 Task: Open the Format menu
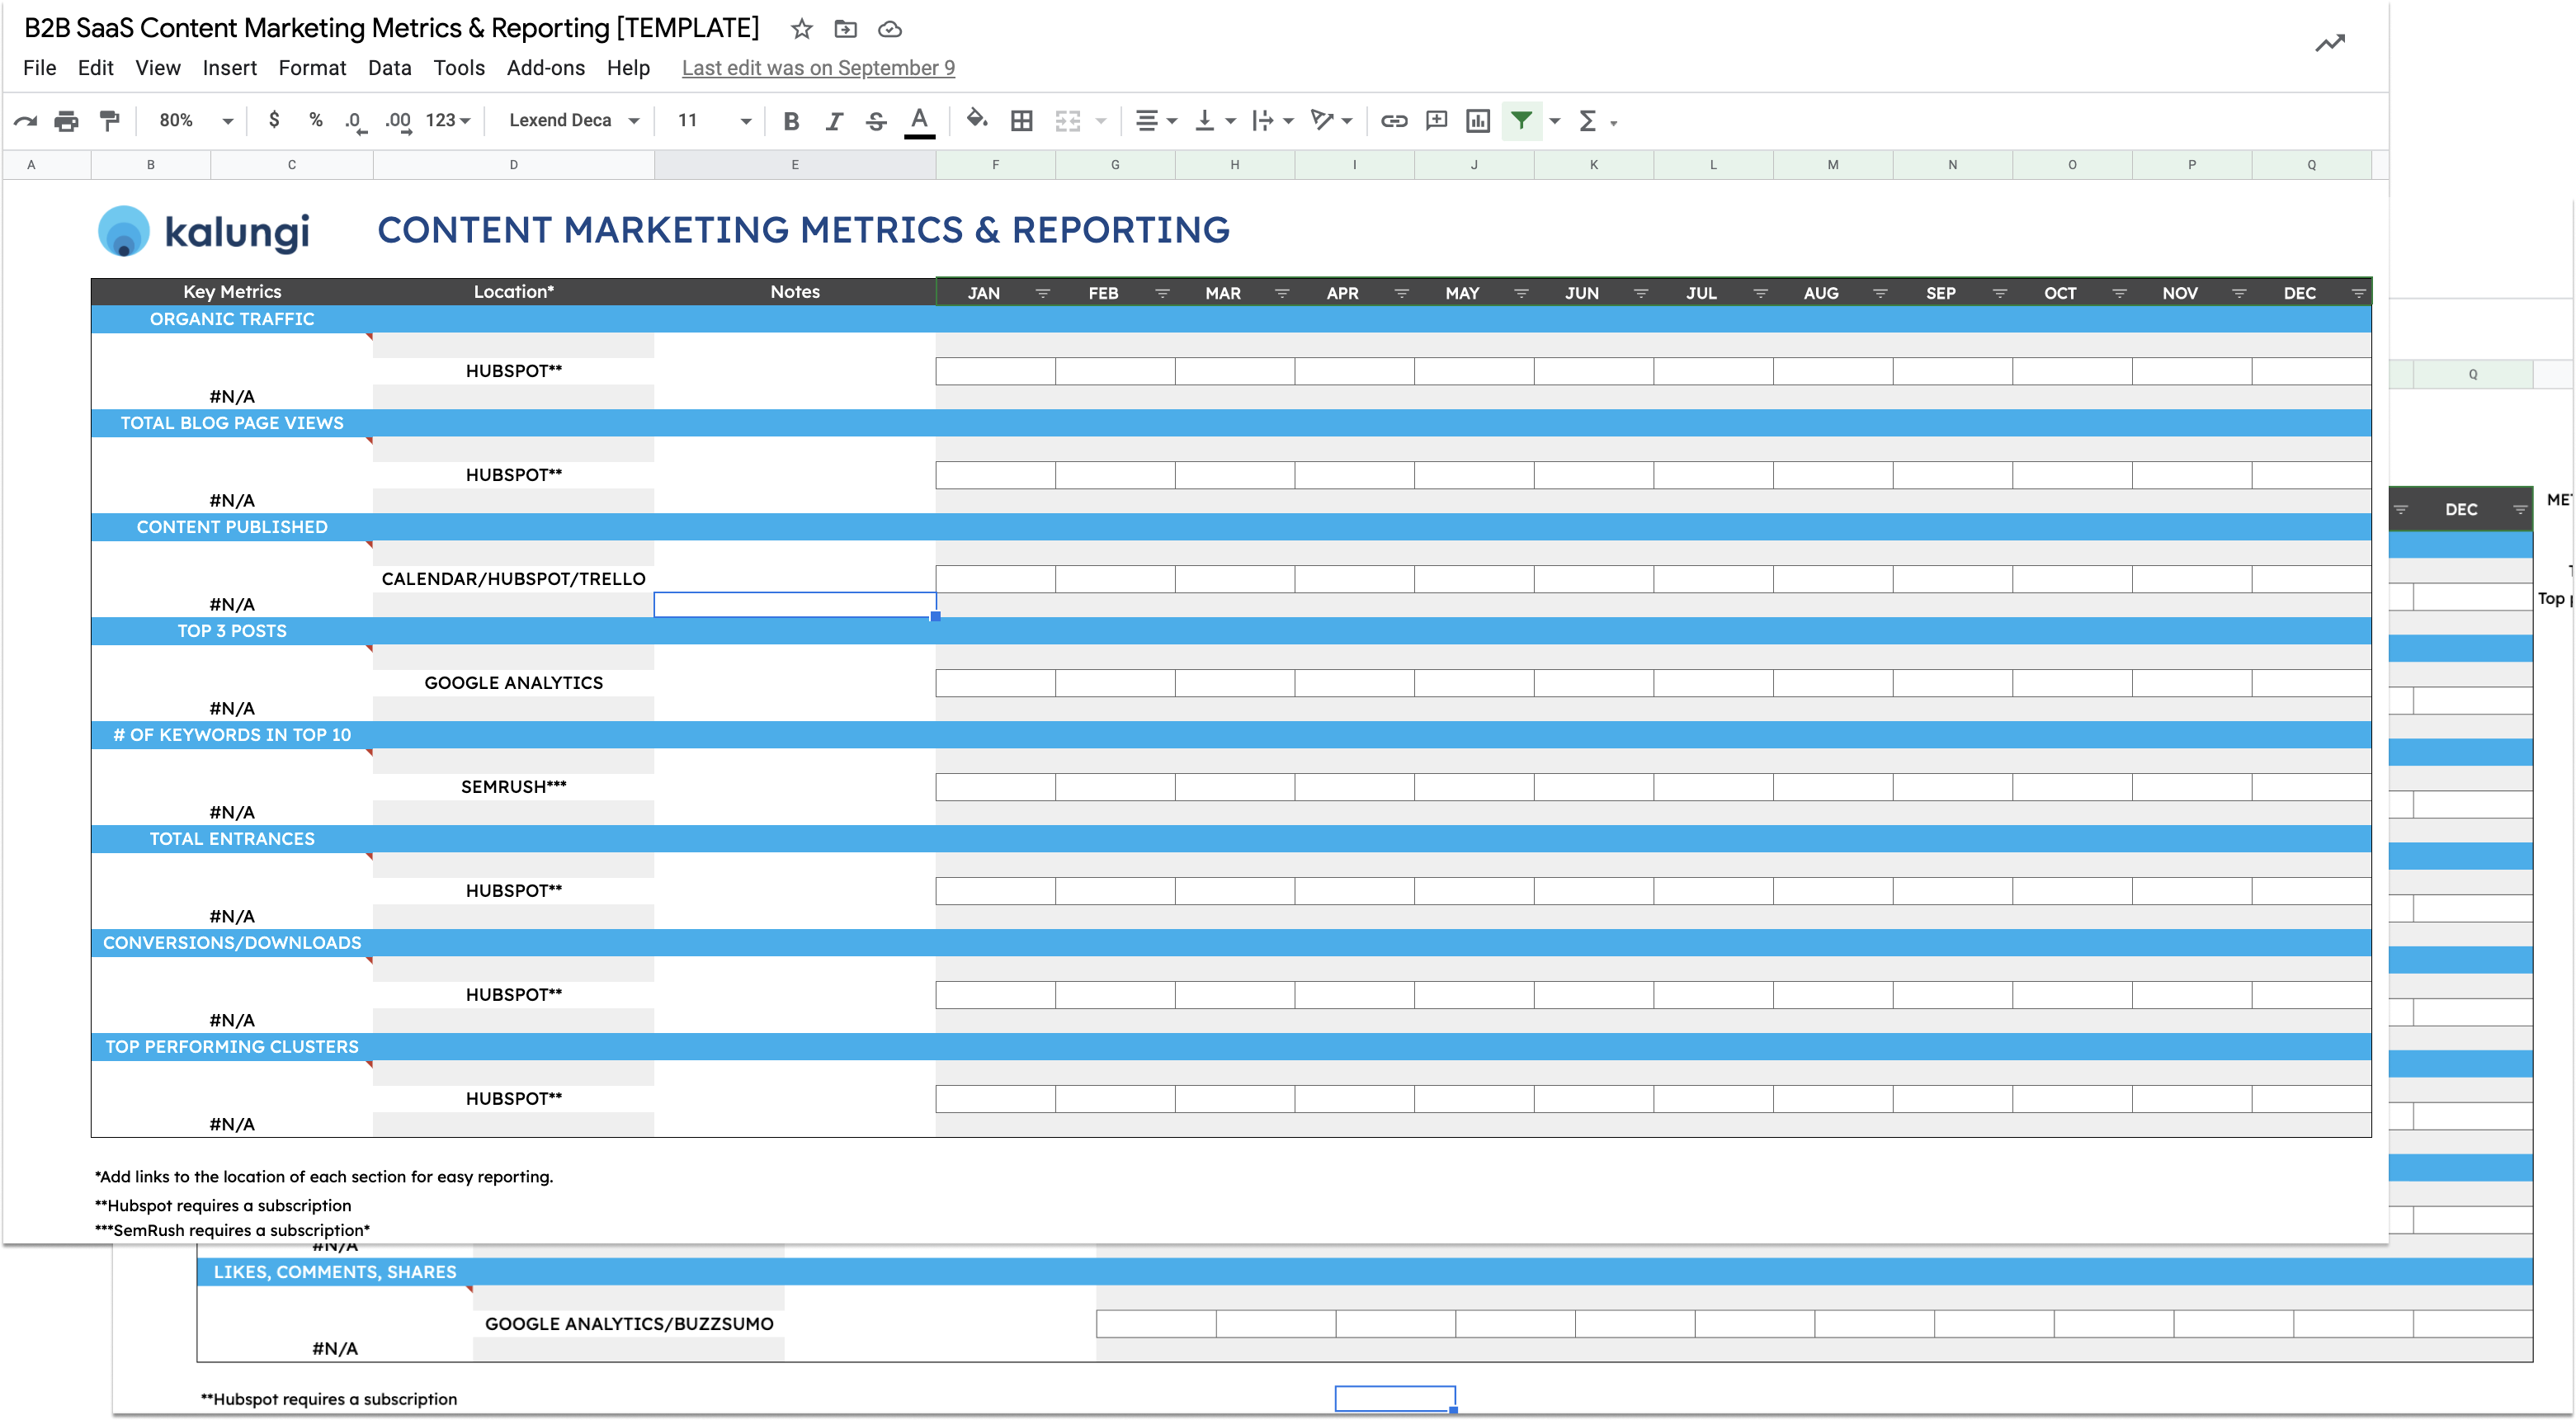click(312, 68)
